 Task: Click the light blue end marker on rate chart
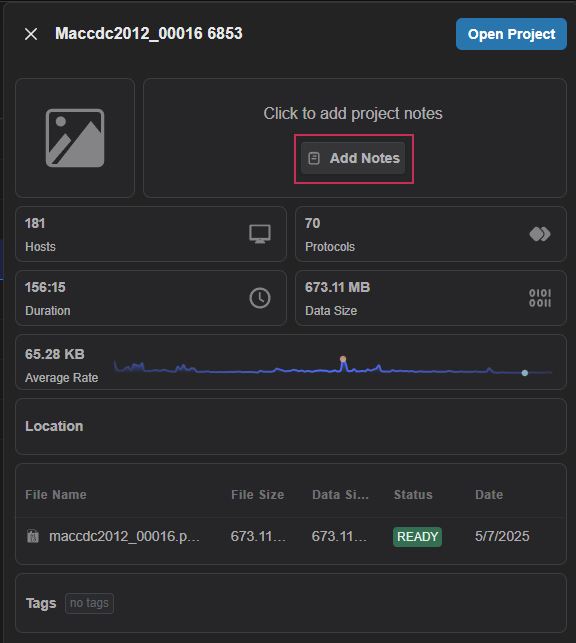(x=525, y=373)
